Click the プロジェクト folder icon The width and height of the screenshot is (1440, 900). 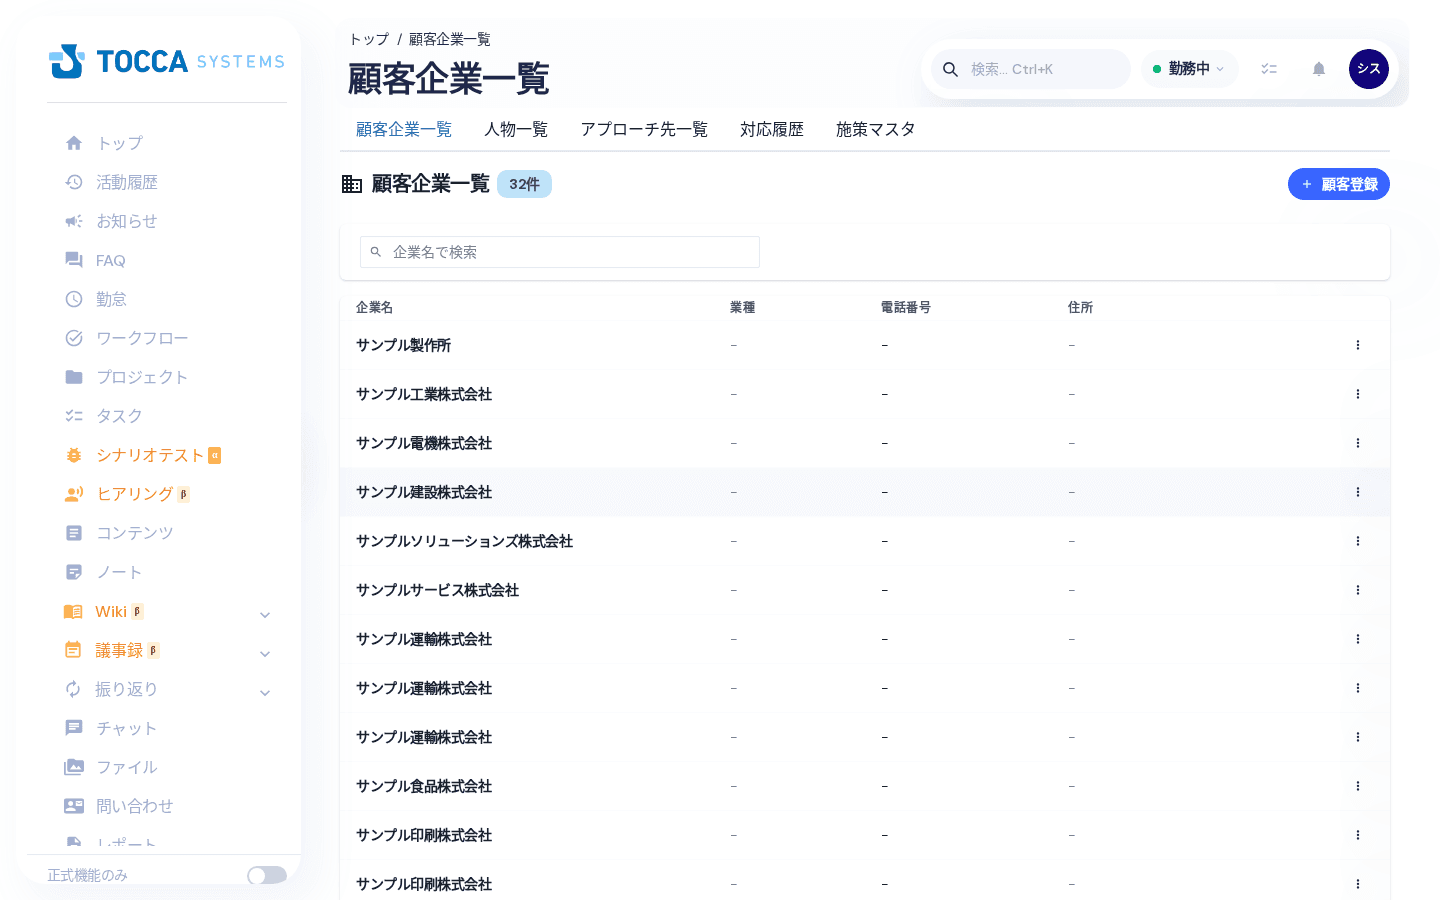tap(74, 377)
